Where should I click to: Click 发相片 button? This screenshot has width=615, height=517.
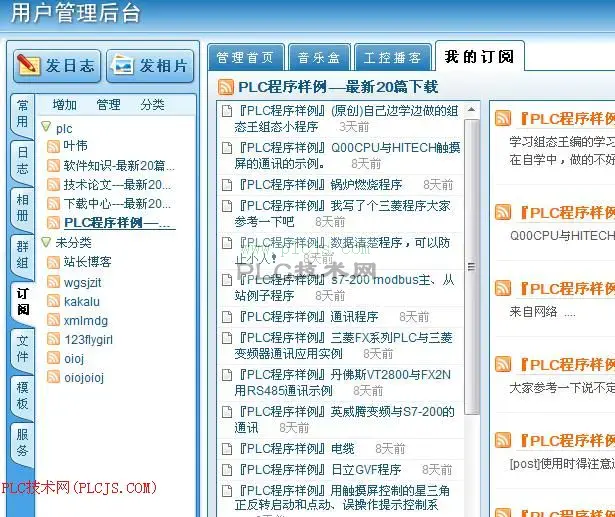[151, 66]
